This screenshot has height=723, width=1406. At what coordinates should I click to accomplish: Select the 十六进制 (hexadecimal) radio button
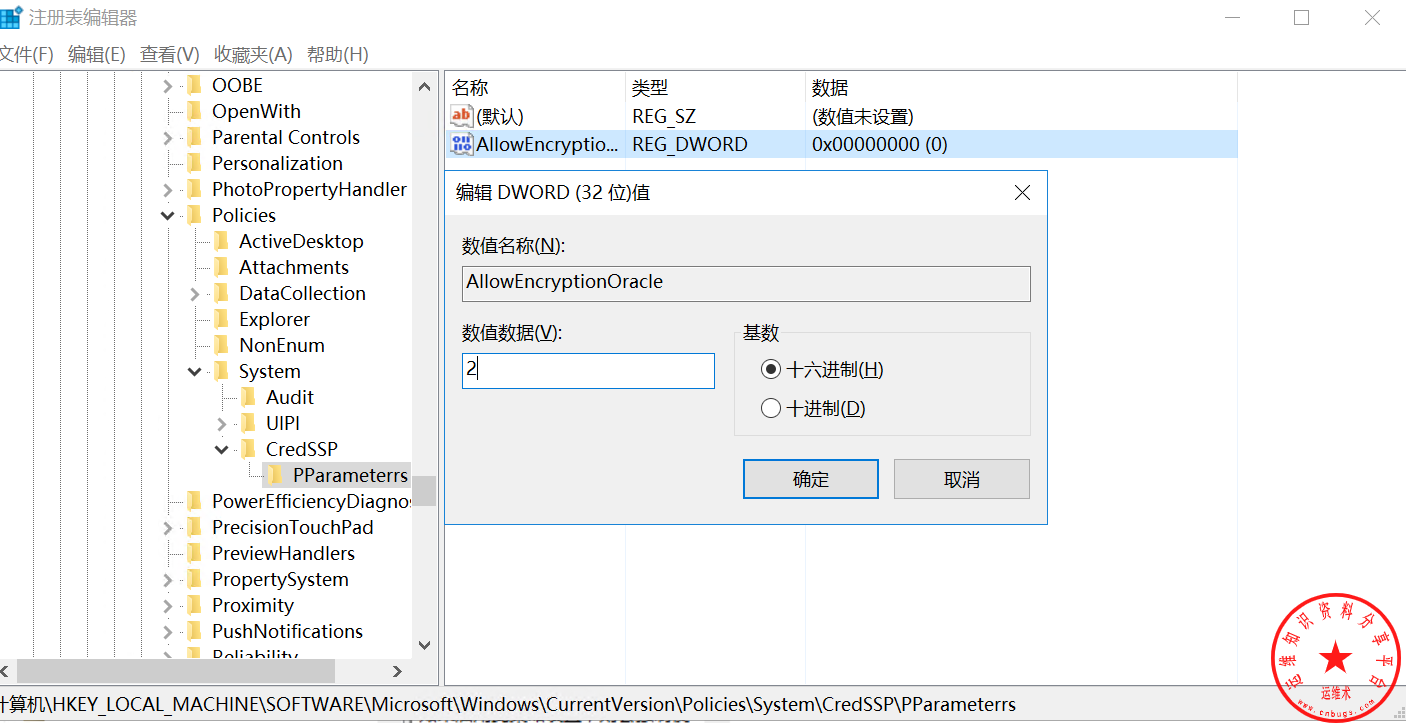pyautogui.click(x=770, y=370)
